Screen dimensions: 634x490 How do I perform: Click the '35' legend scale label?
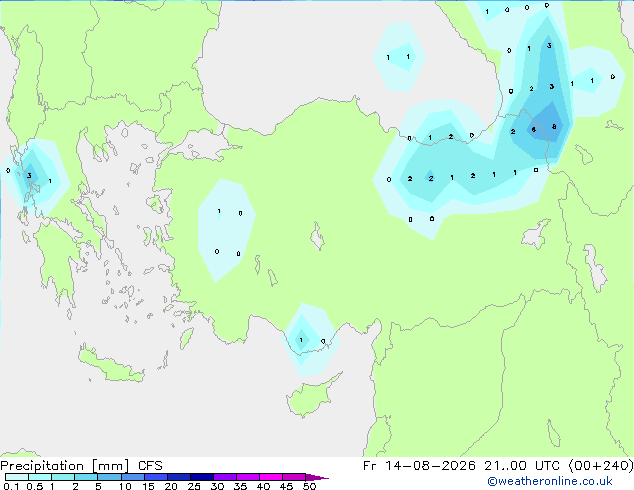pyautogui.click(x=240, y=486)
